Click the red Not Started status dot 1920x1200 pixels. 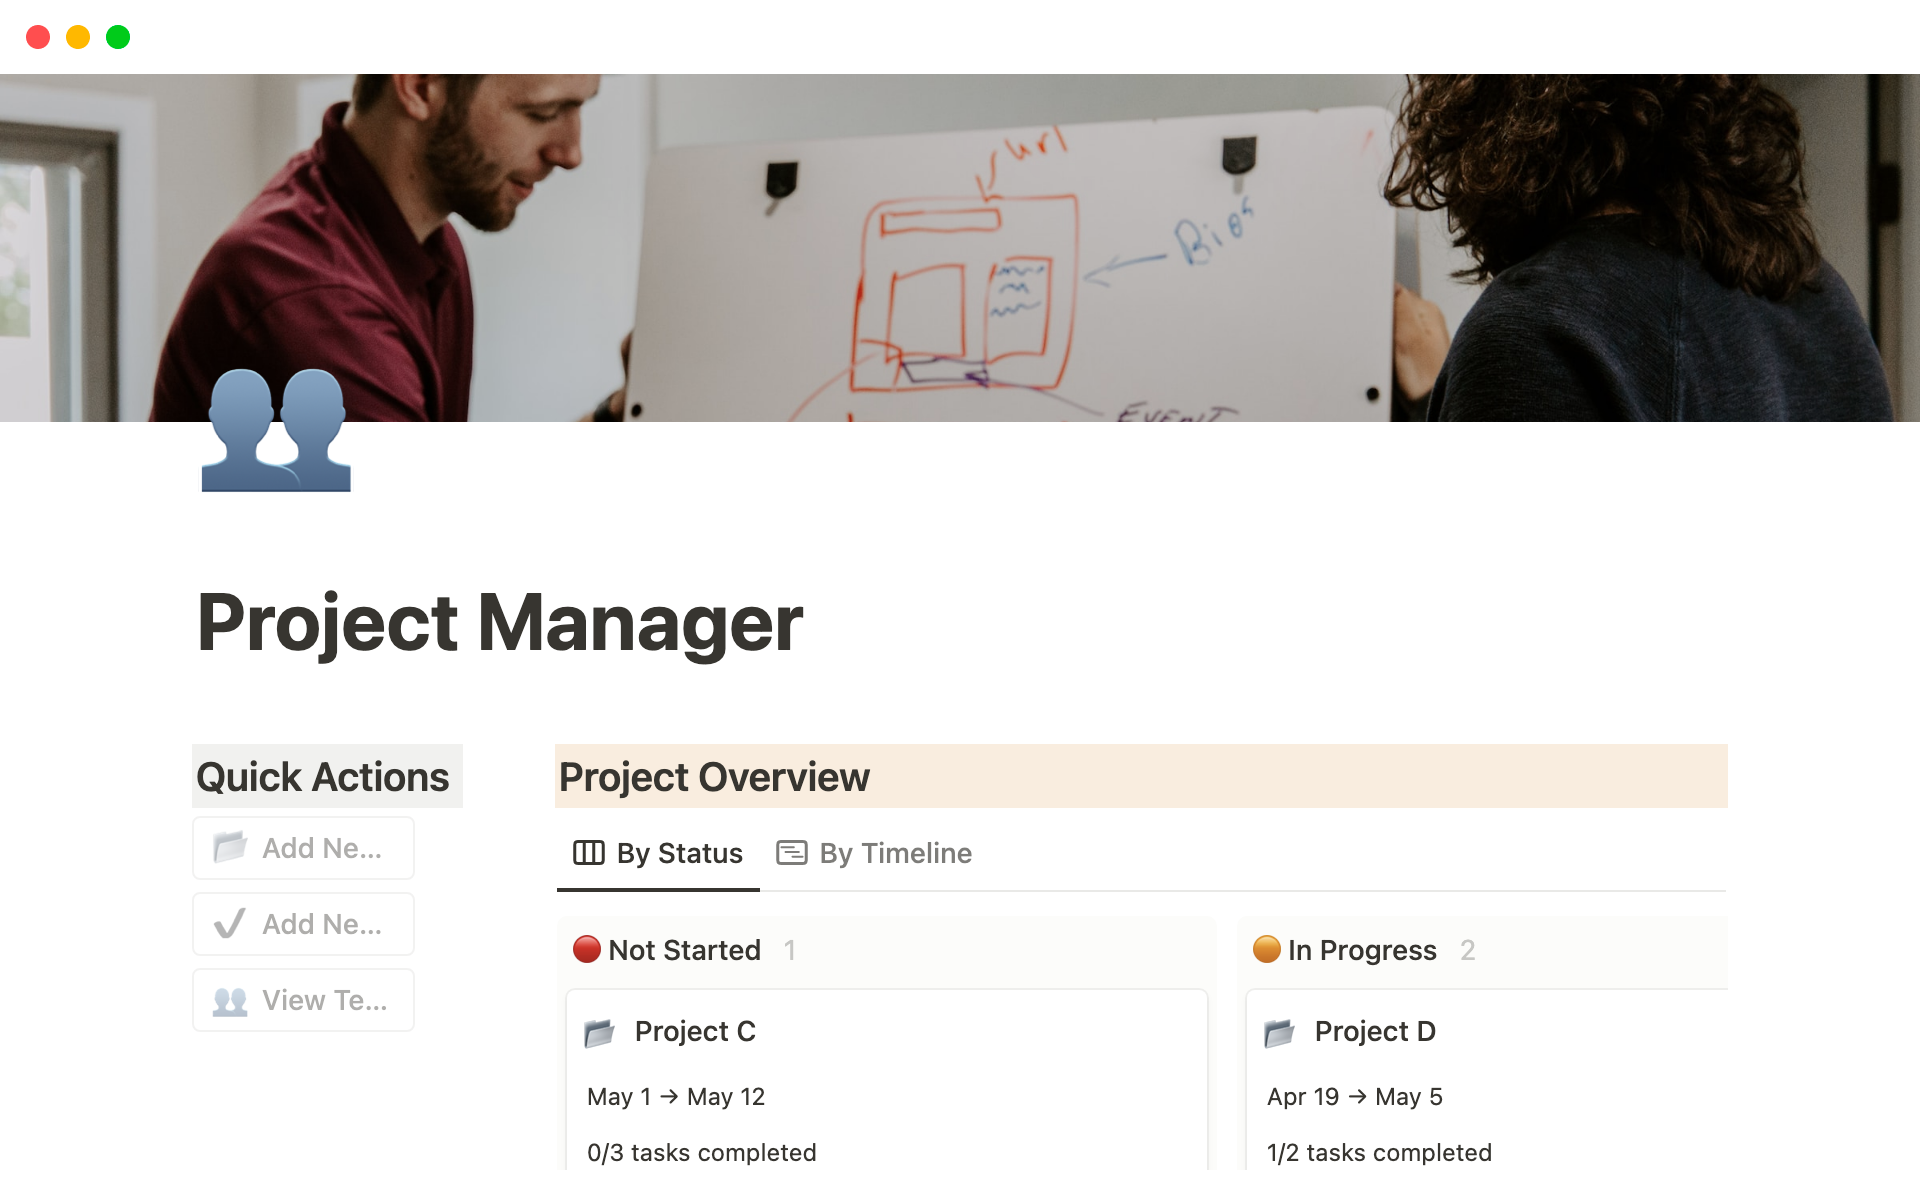pos(586,949)
